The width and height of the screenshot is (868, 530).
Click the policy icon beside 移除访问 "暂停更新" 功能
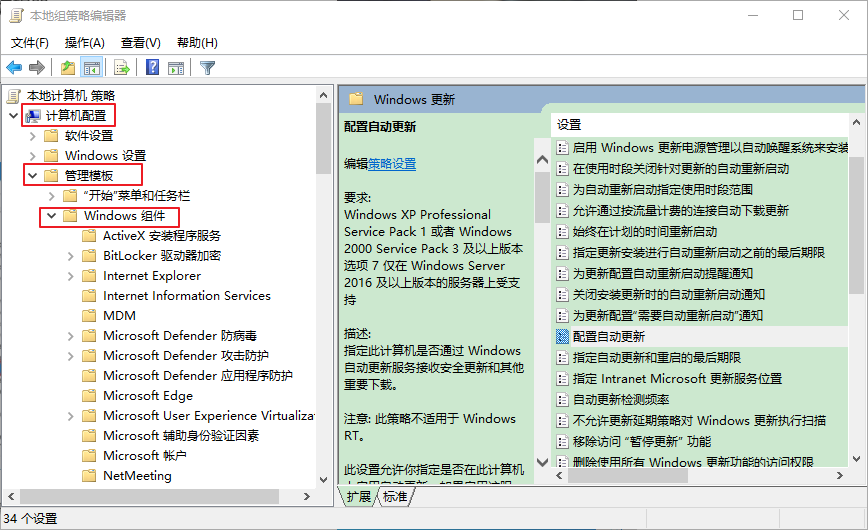(x=562, y=441)
